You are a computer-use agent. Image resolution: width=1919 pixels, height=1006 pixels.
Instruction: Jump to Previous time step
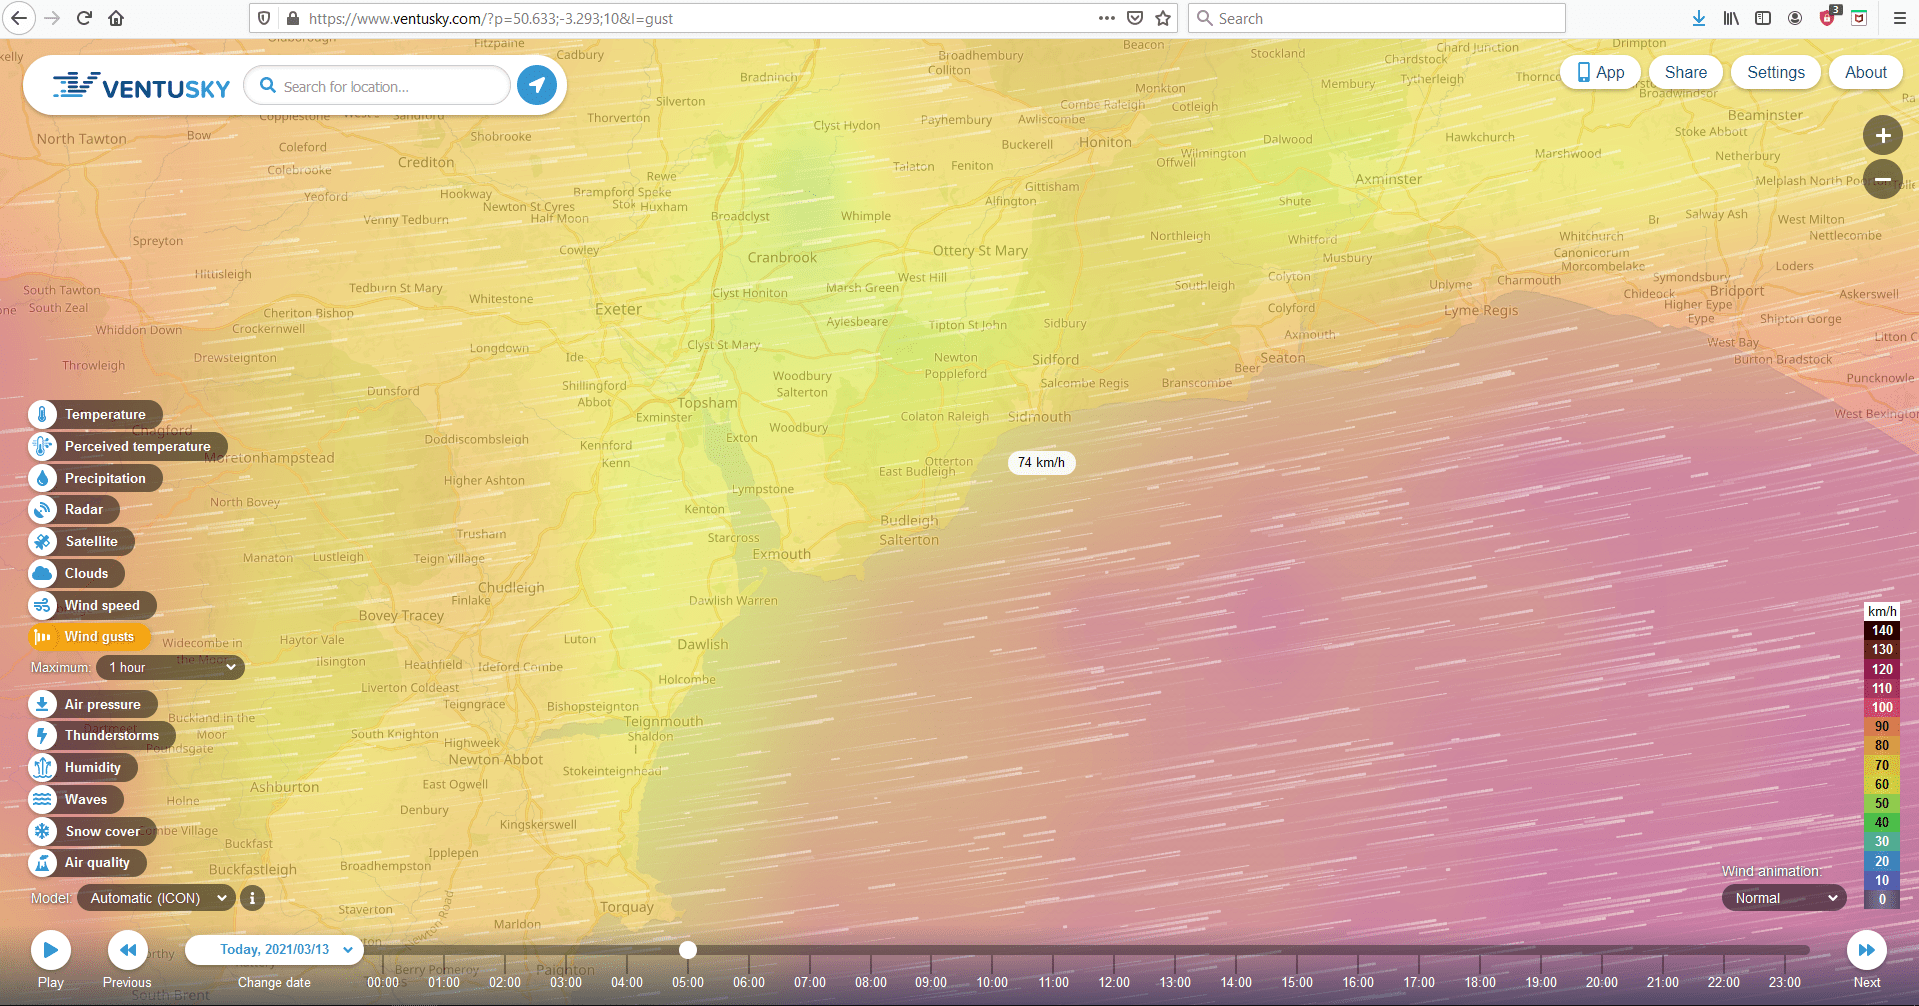[x=128, y=951]
